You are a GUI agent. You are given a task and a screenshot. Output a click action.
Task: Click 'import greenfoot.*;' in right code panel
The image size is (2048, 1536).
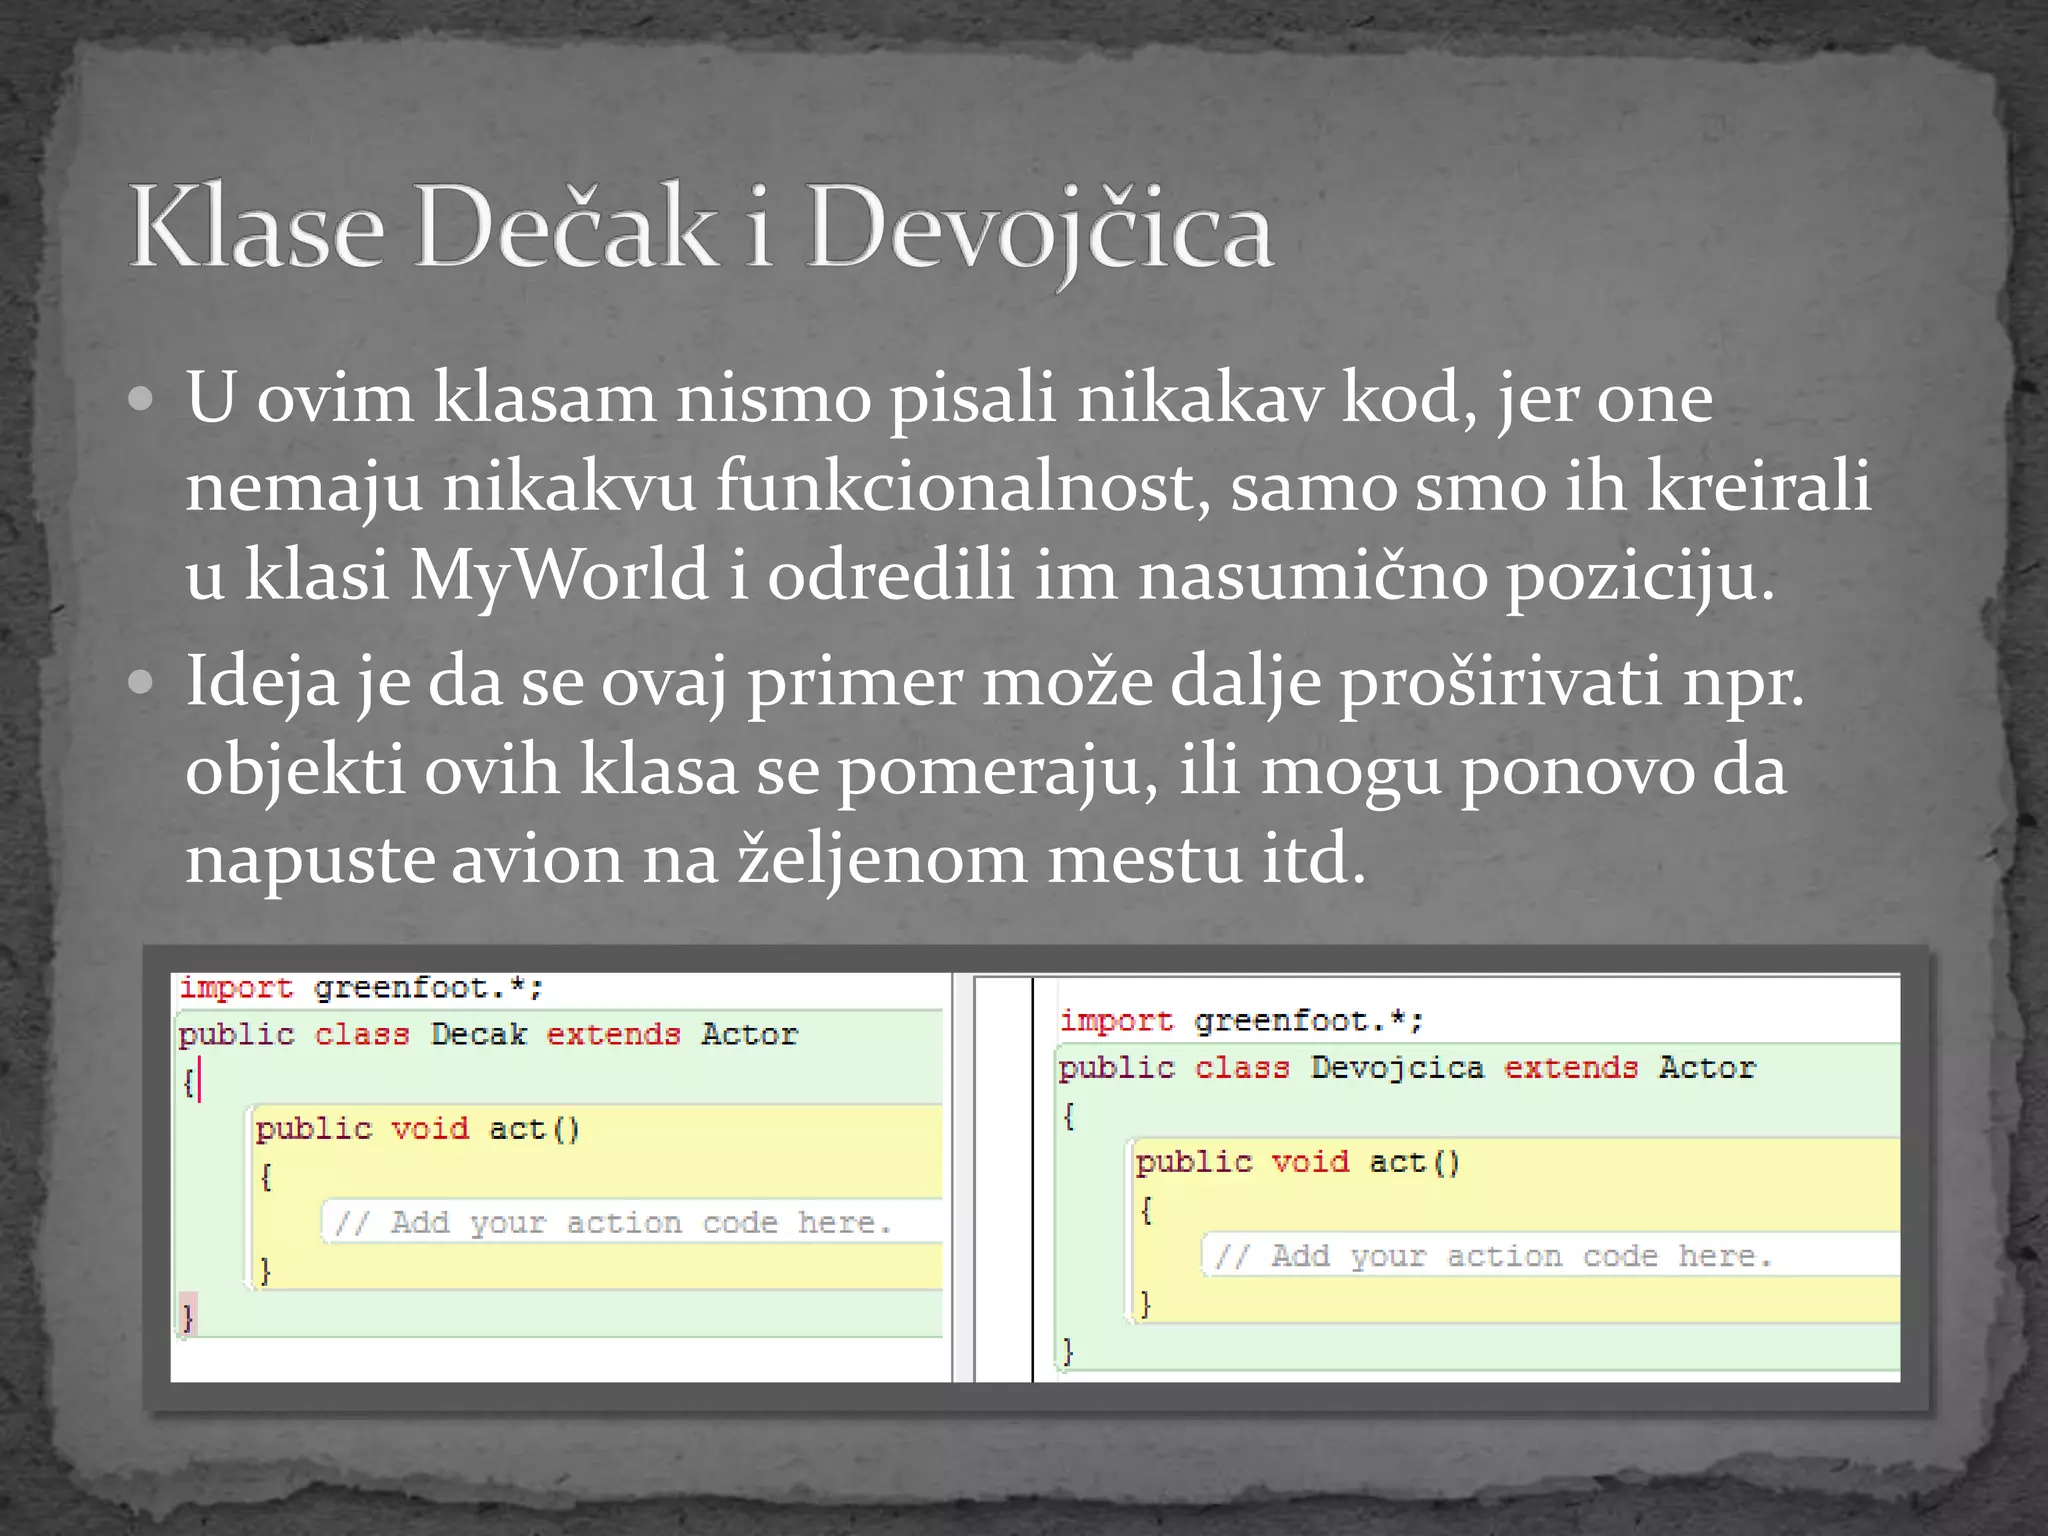1241,1022
